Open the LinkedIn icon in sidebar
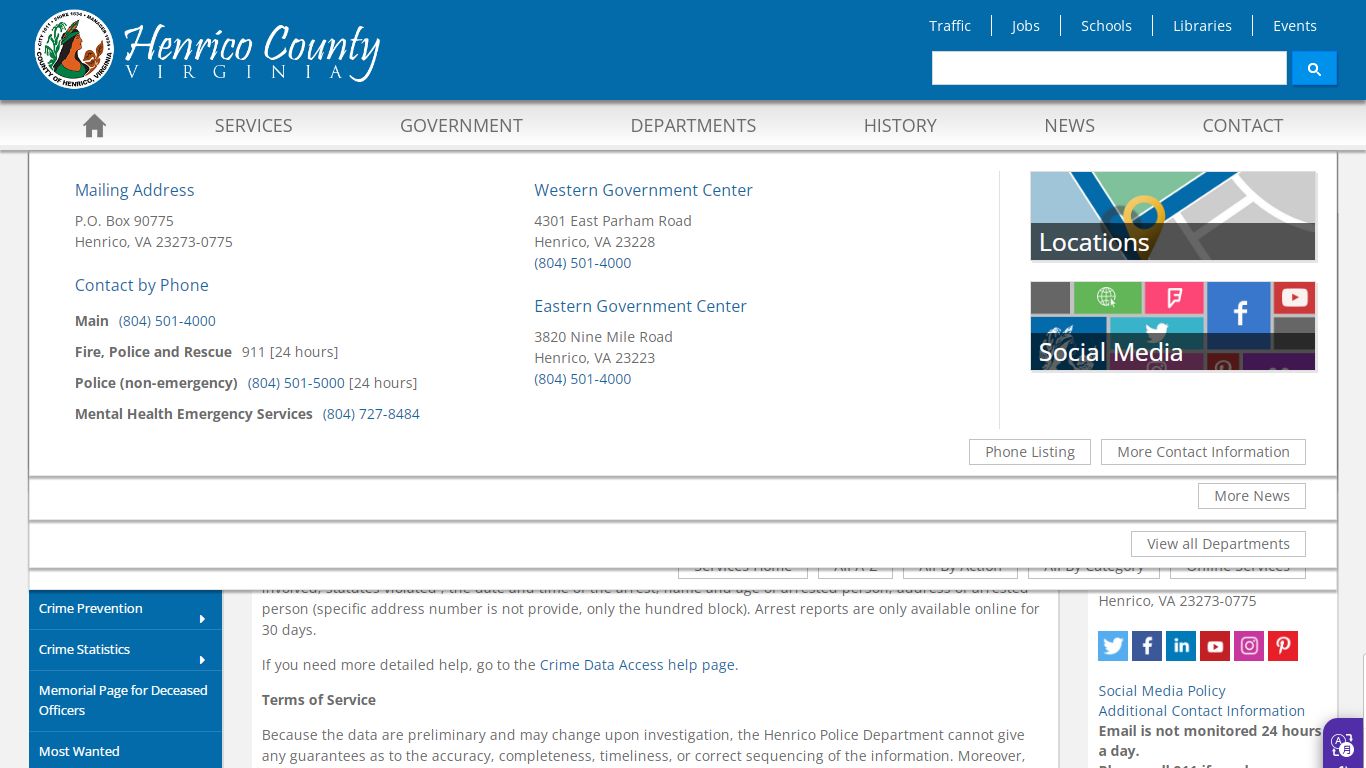Viewport: 1366px width, 768px height. (x=1181, y=646)
